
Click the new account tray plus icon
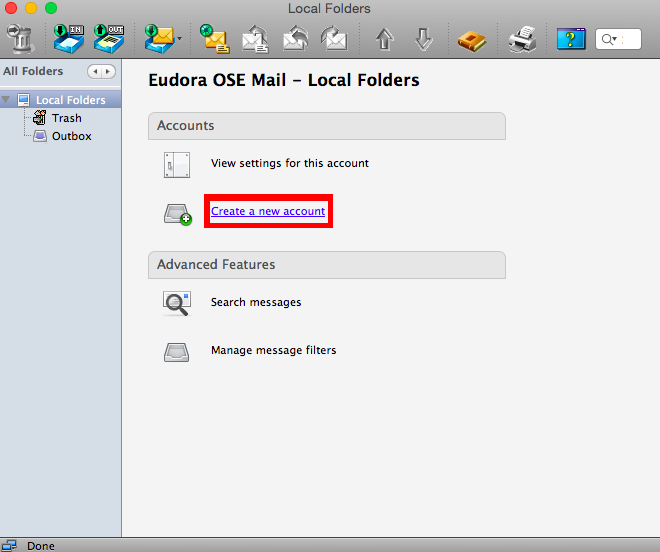tap(178, 214)
